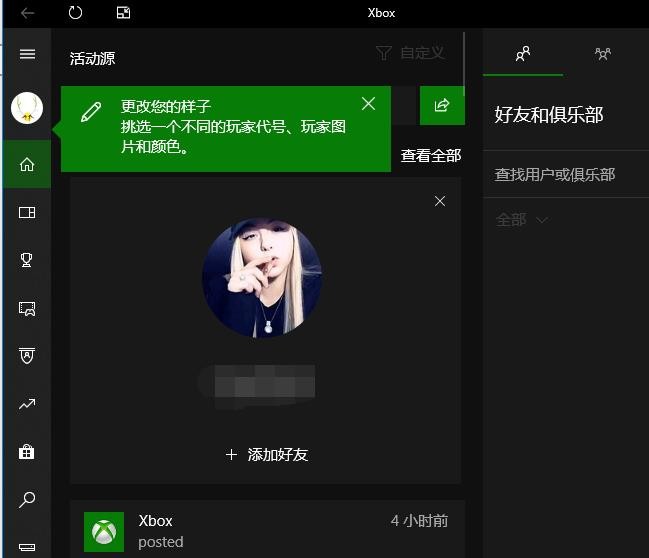This screenshot has width=649, height=558.
Task: Open the Clubs shield icon
Action: click(27, 356)
